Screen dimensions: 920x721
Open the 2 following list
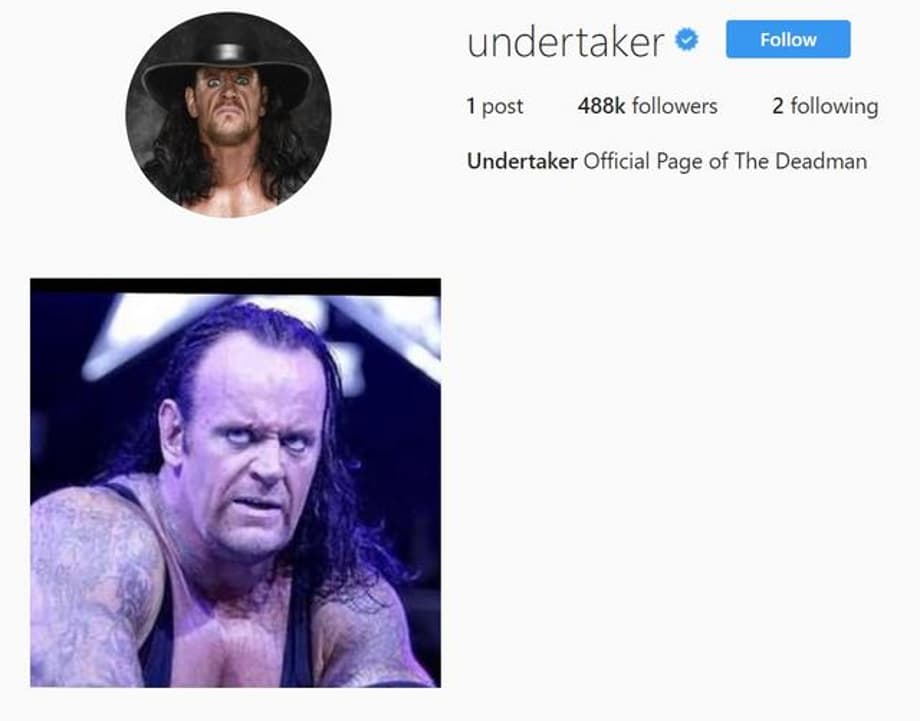(x=825, y=107)
